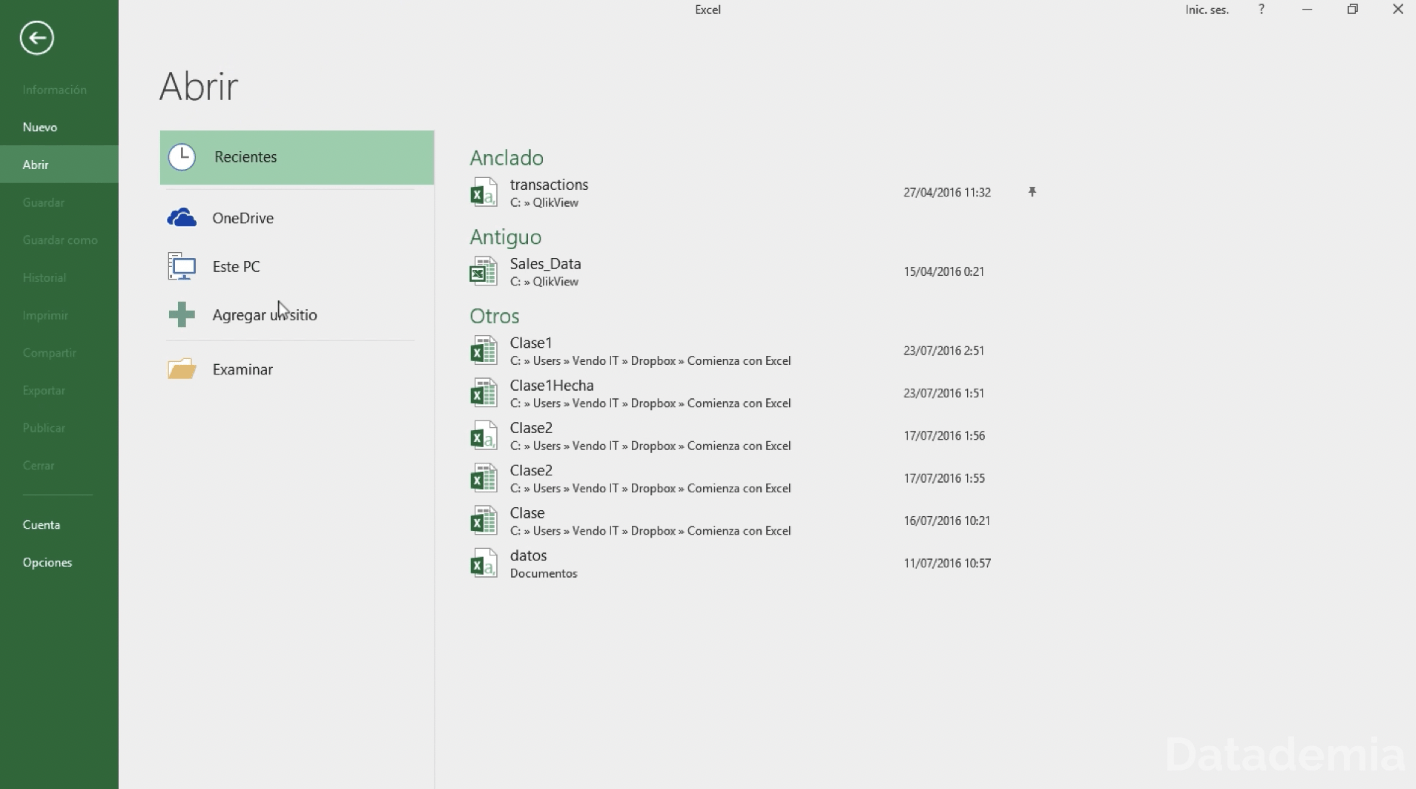The width and height of the screenshot is (1416, 789).
Task: Click the green plus icon for Agregar un sitio
Action: (181, 314)
